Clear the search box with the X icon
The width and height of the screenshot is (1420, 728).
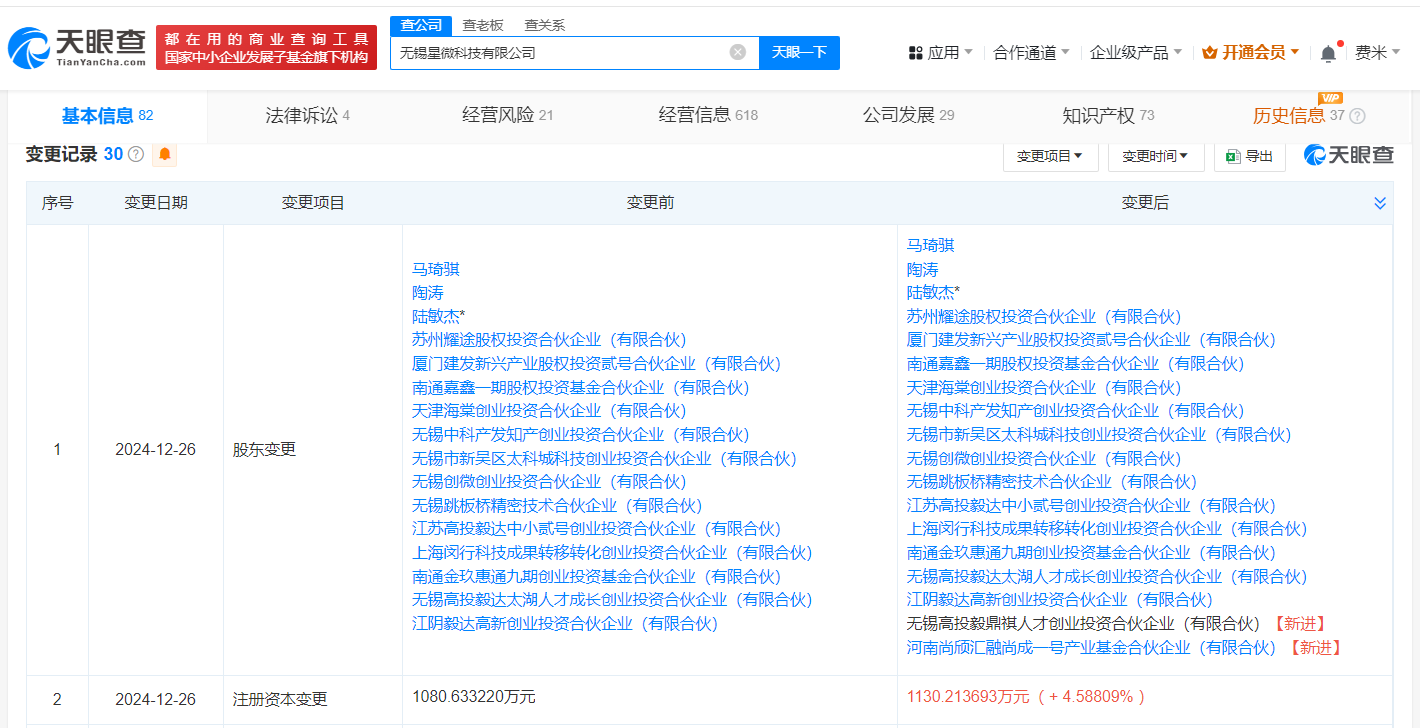[737, 52]
